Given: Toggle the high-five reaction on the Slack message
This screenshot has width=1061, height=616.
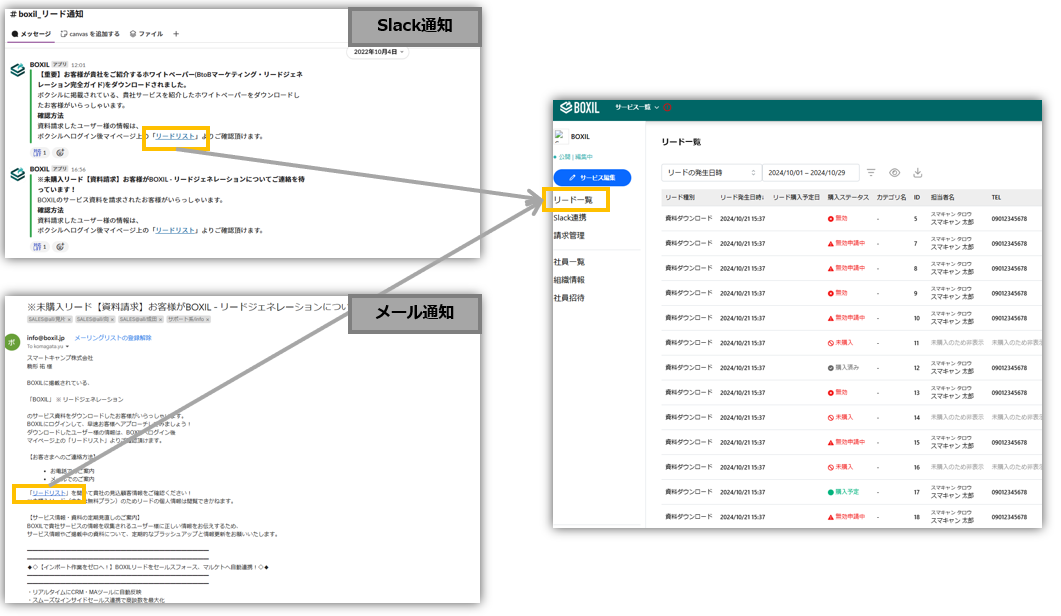Looking at the screenshot, I should 41,151.
